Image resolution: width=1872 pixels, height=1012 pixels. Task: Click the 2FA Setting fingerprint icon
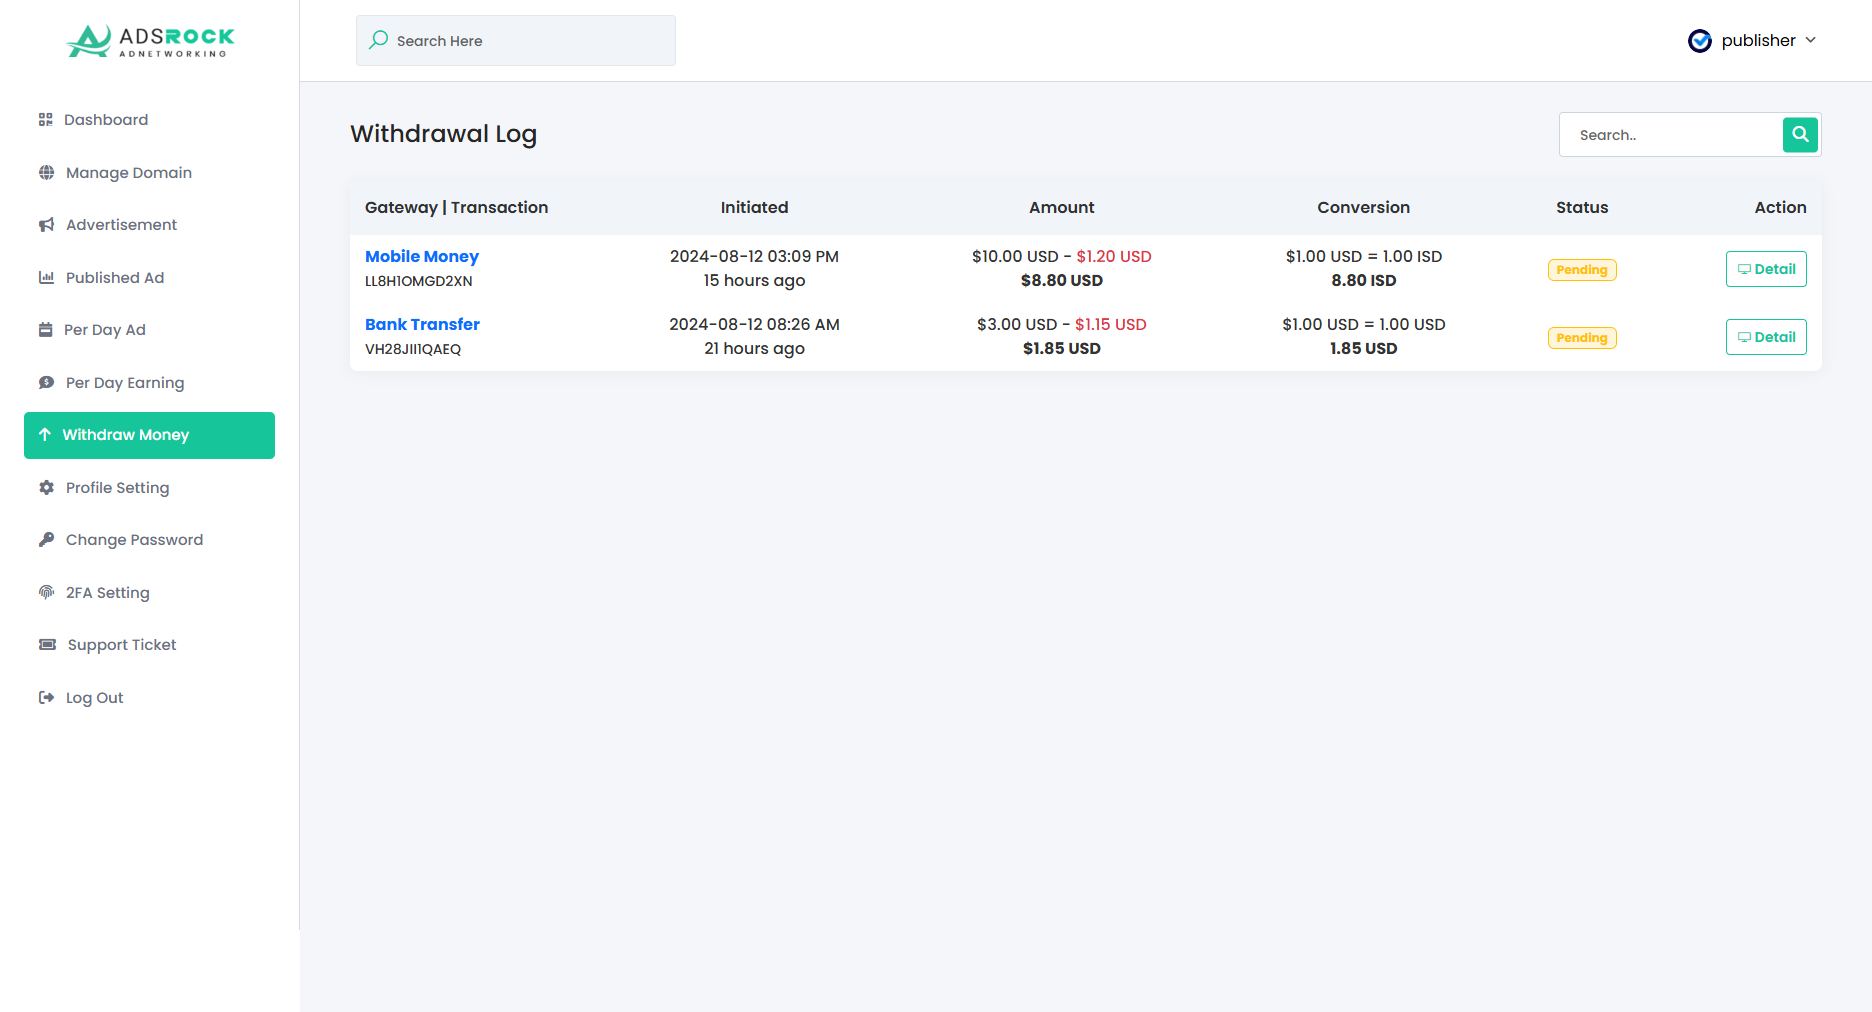pos(47,593)
